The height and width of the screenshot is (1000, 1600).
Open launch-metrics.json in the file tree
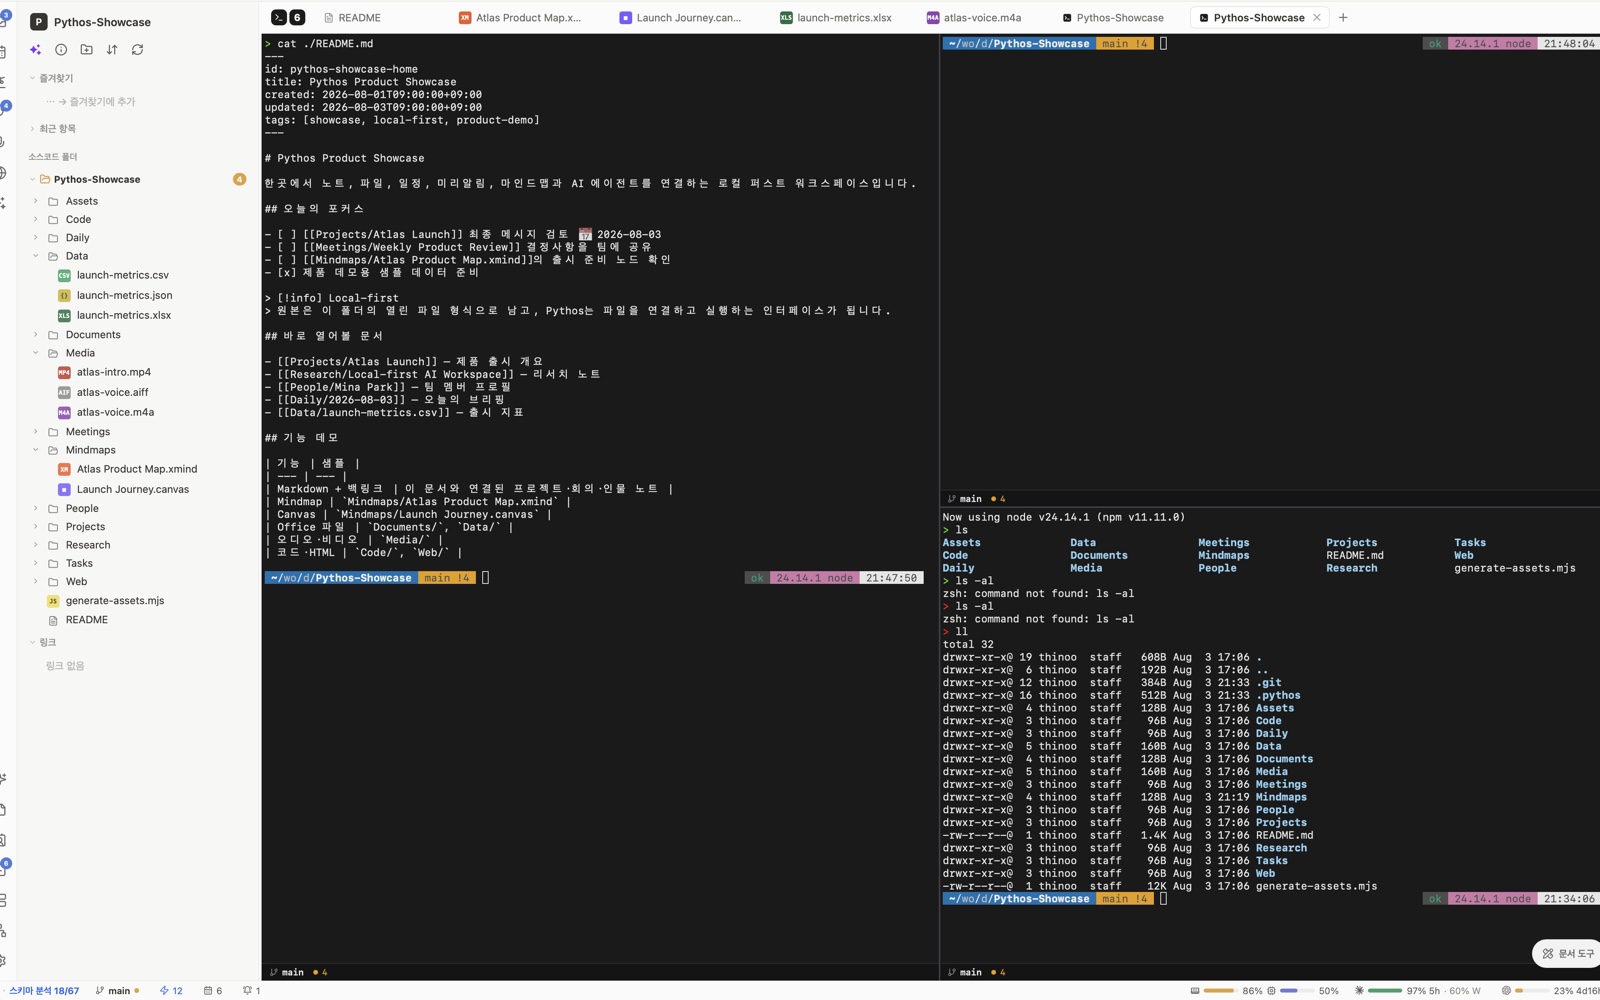[124, 295]
